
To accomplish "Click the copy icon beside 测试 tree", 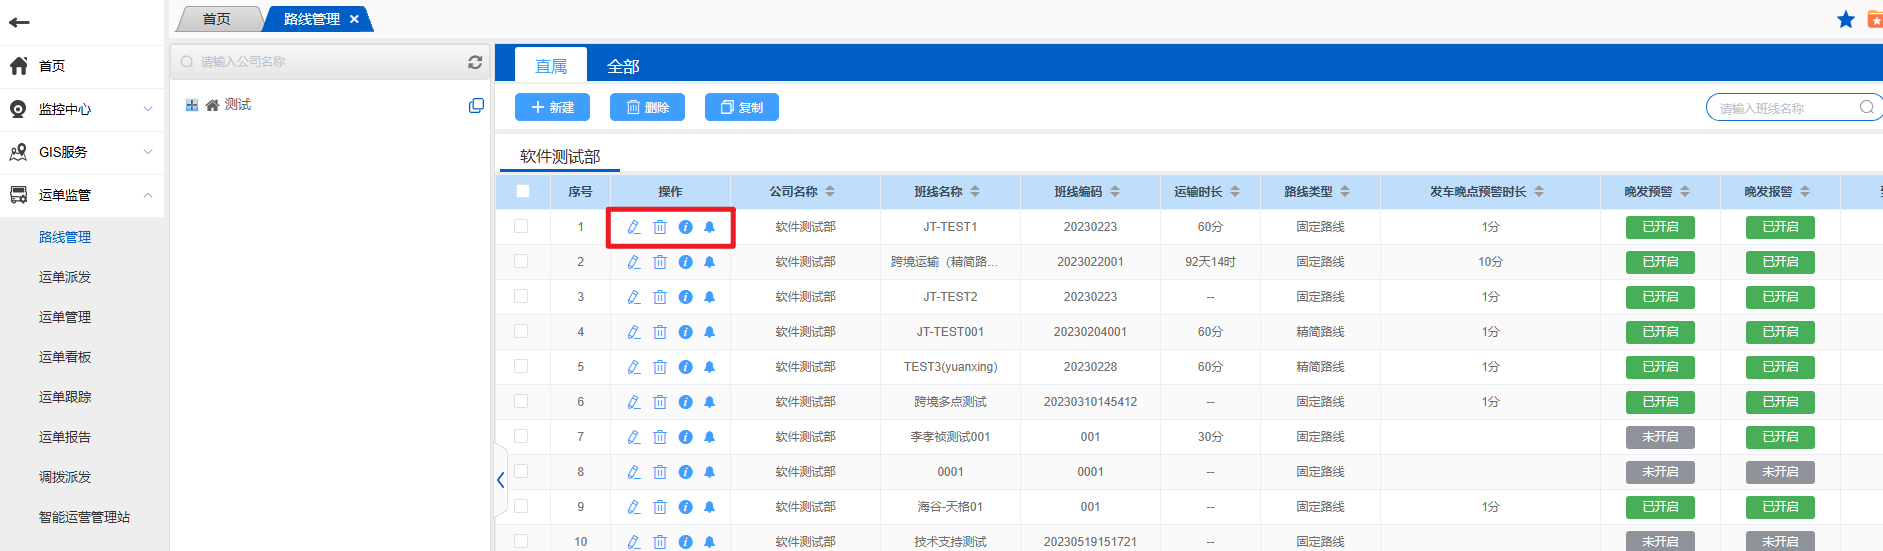I will coord(476,105).
